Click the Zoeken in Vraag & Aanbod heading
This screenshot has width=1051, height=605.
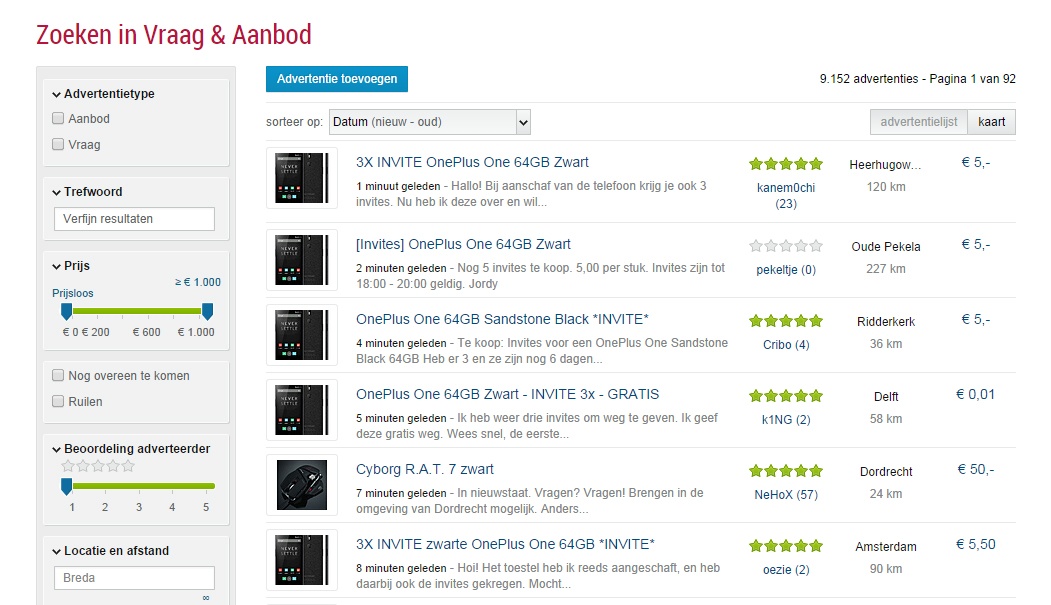coord(174,35)
